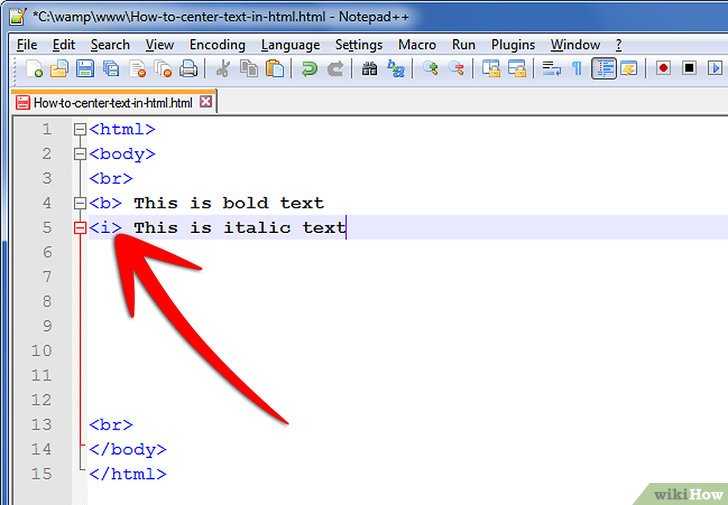Select the How-to-center-text-in-html.html tab
The image size is (728, 505).
coord(113,103)
